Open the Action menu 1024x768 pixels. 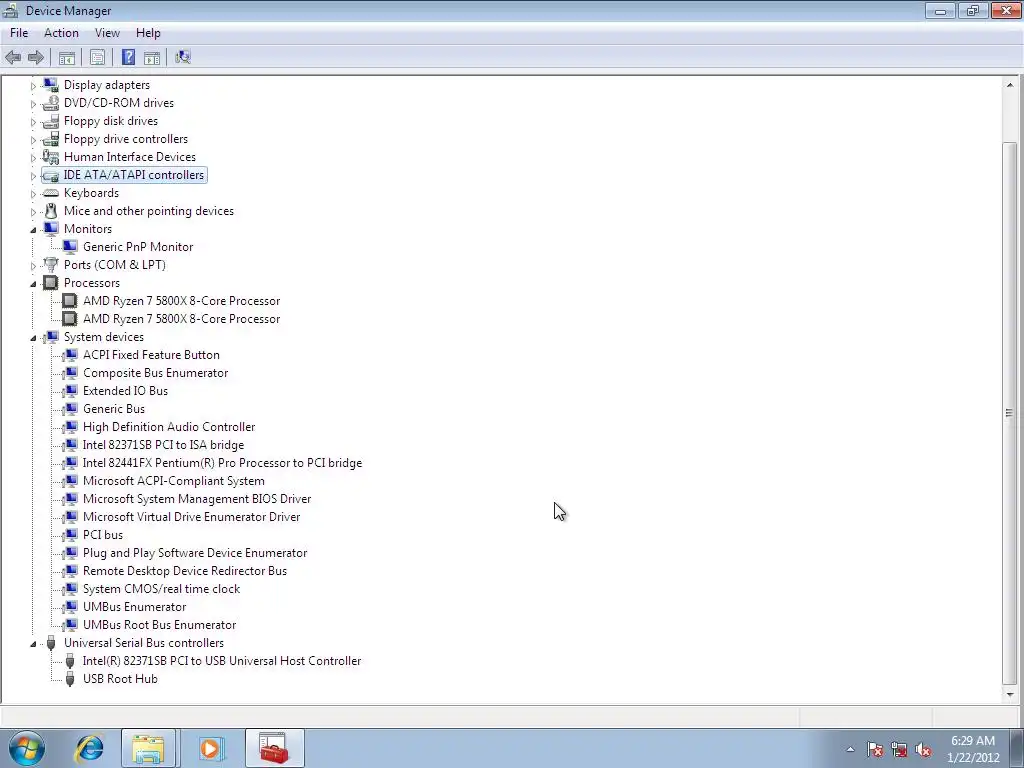(x=61, y=33)
